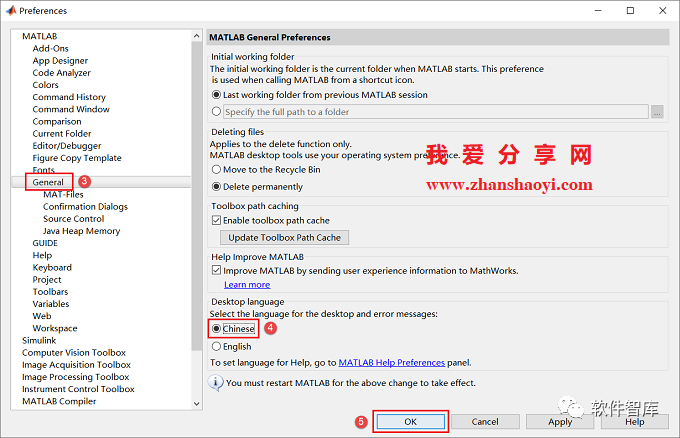Click the tree scrollbar up arrow
Viewport: 680px width, 438px height.
click(x=196, y=36)
